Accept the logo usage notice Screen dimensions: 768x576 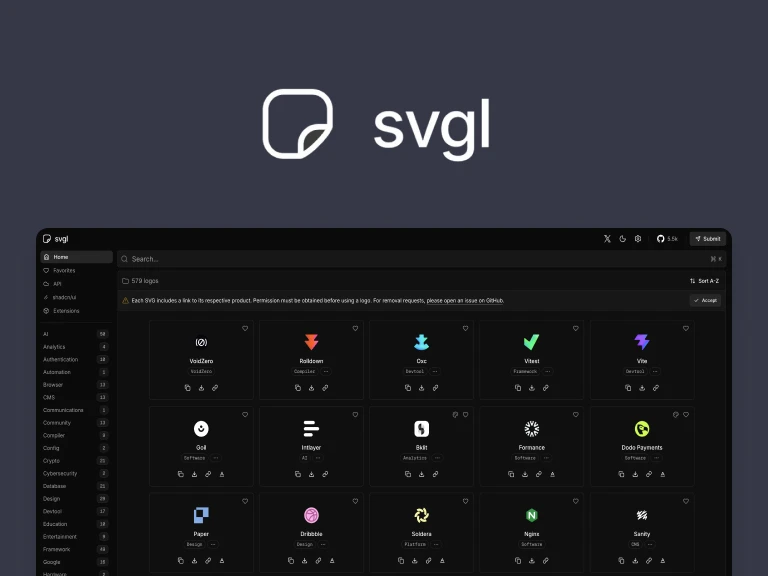pyautogui.click(x=705, y=300)
